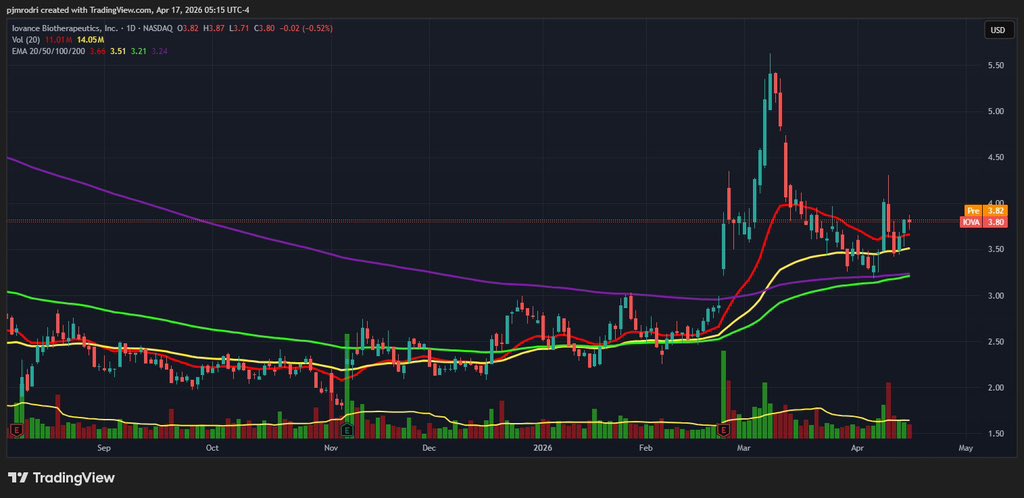
Task: Click the Feb label on time axis
Action: coord(645,448)
